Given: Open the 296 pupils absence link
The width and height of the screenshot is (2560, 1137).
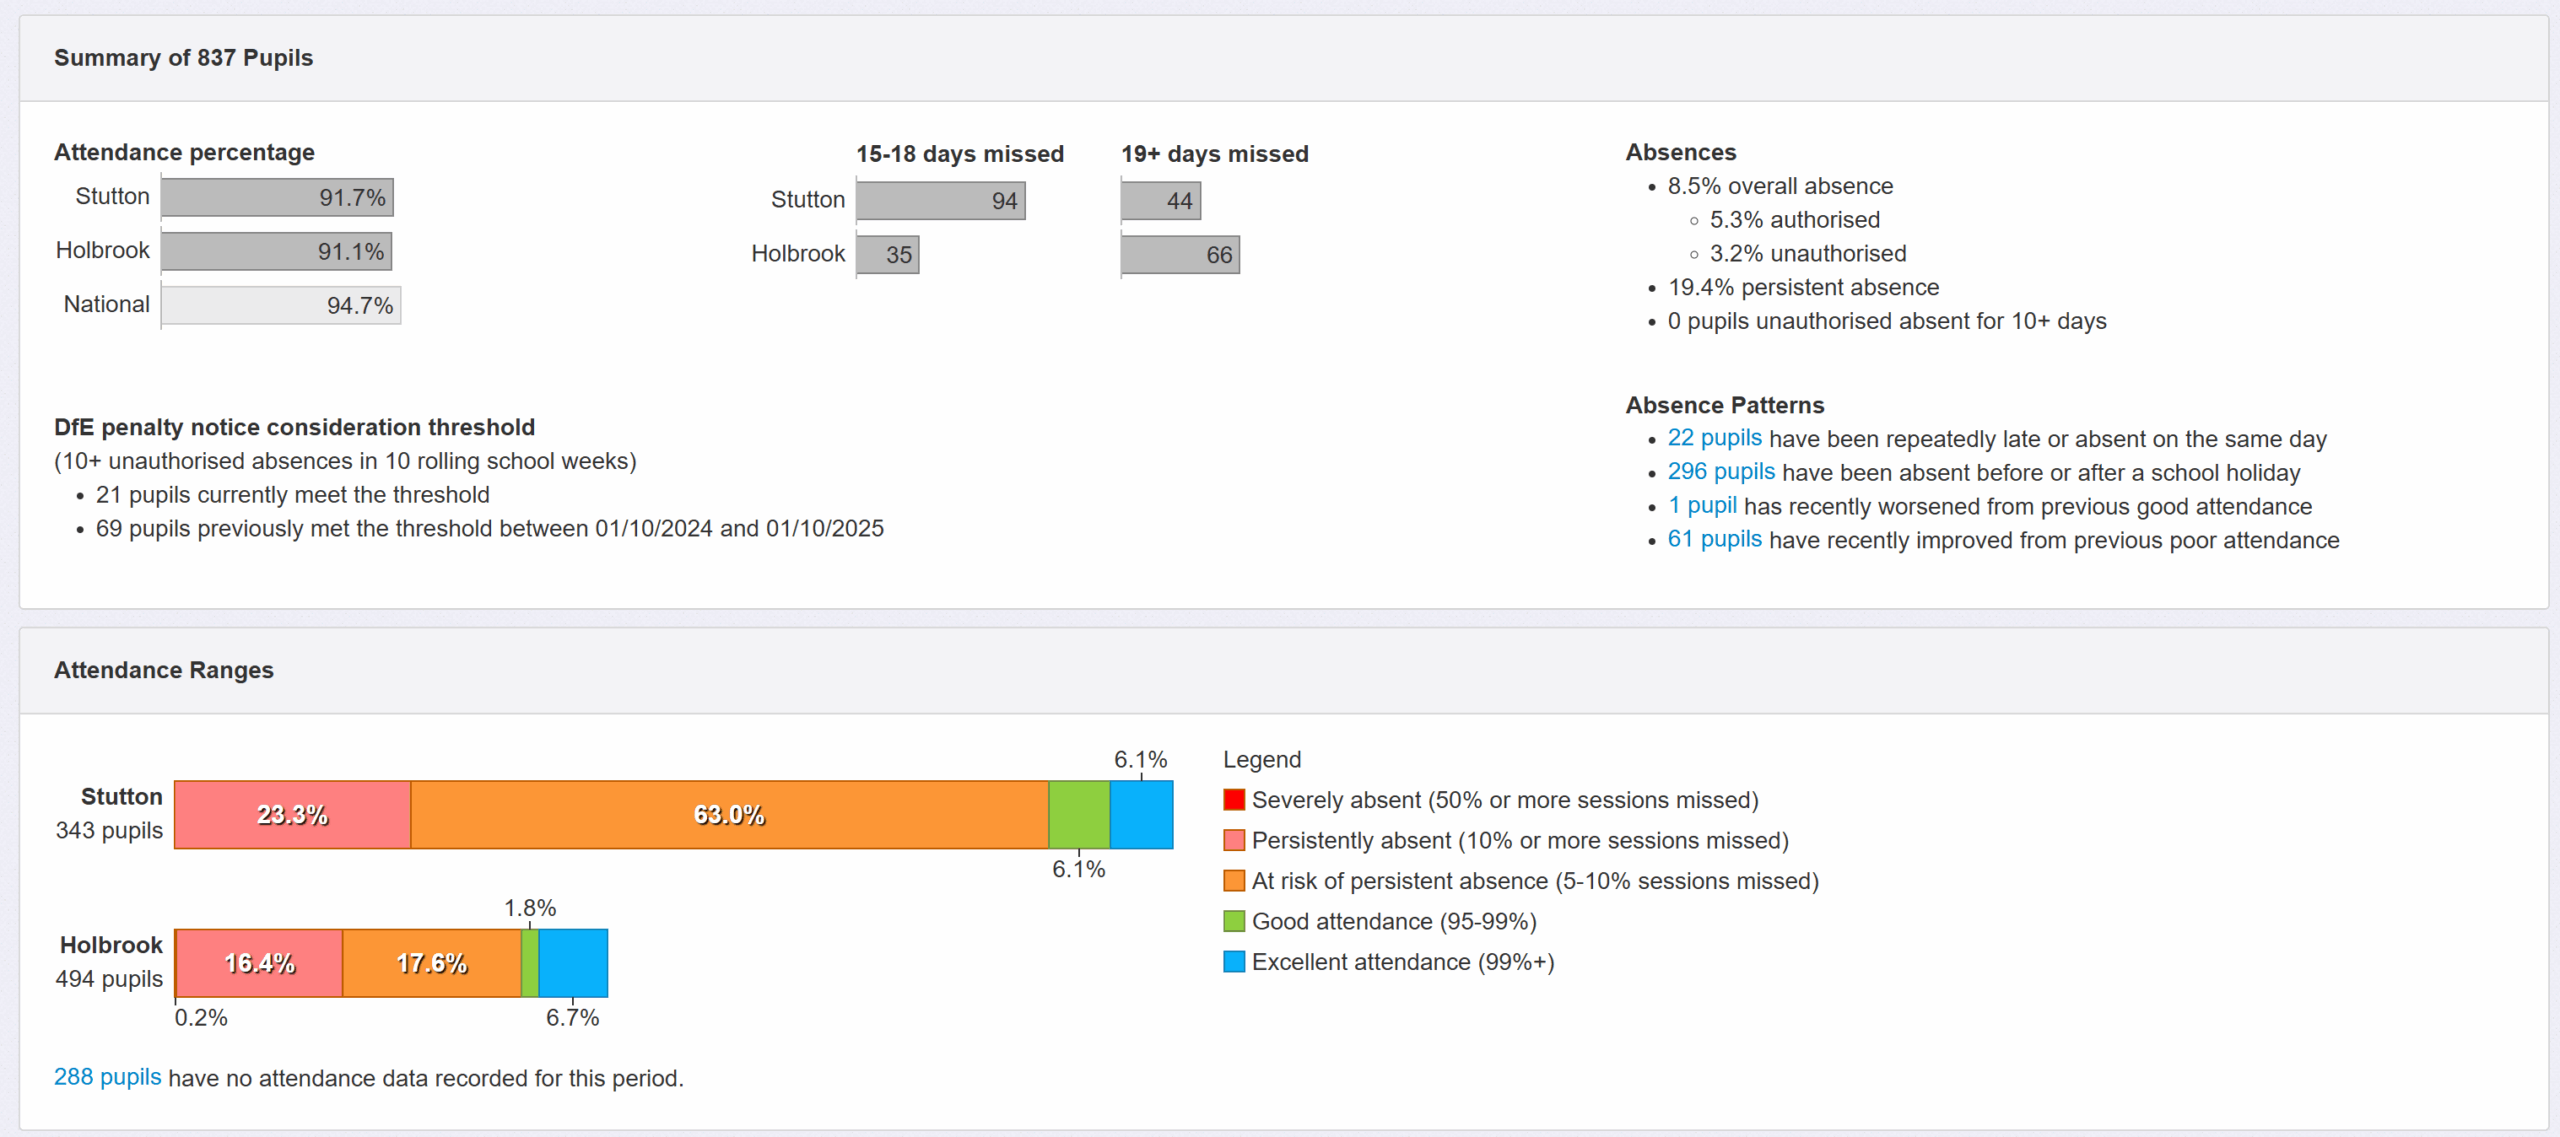Looking at the screenshot, I should (x=1720, y=472).
